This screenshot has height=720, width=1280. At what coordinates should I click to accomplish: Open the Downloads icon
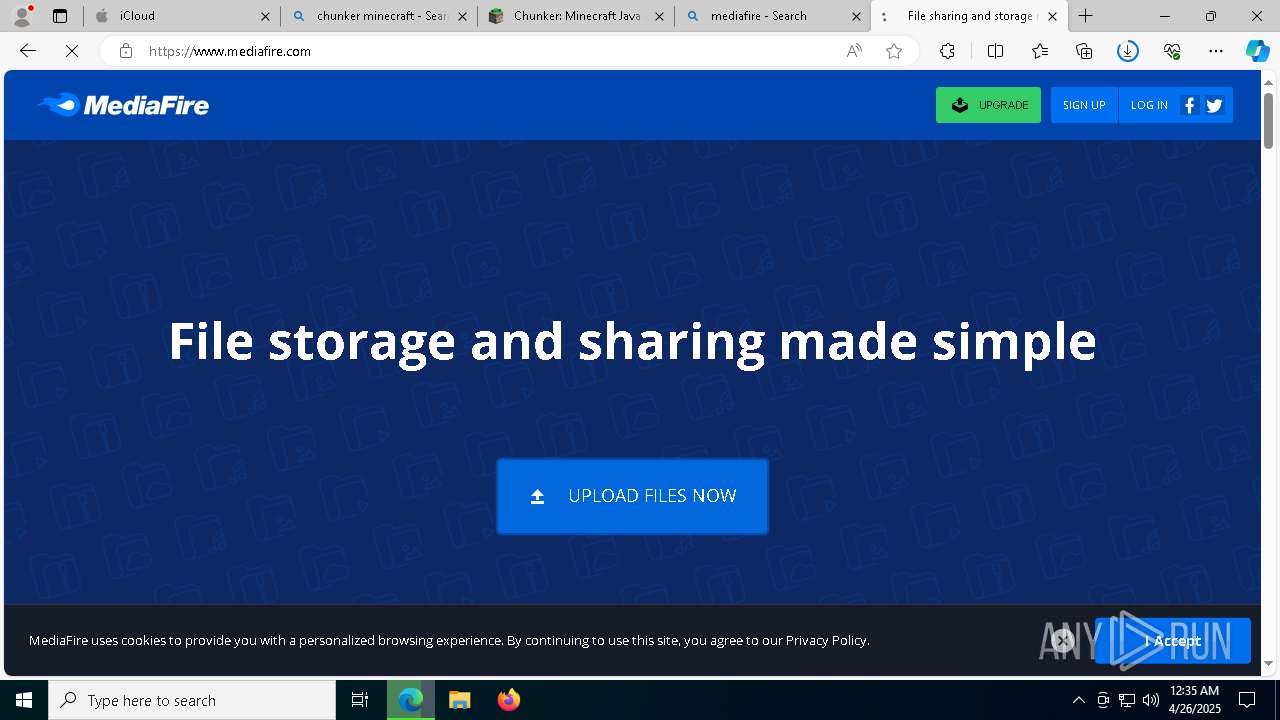pos(1128,51)
